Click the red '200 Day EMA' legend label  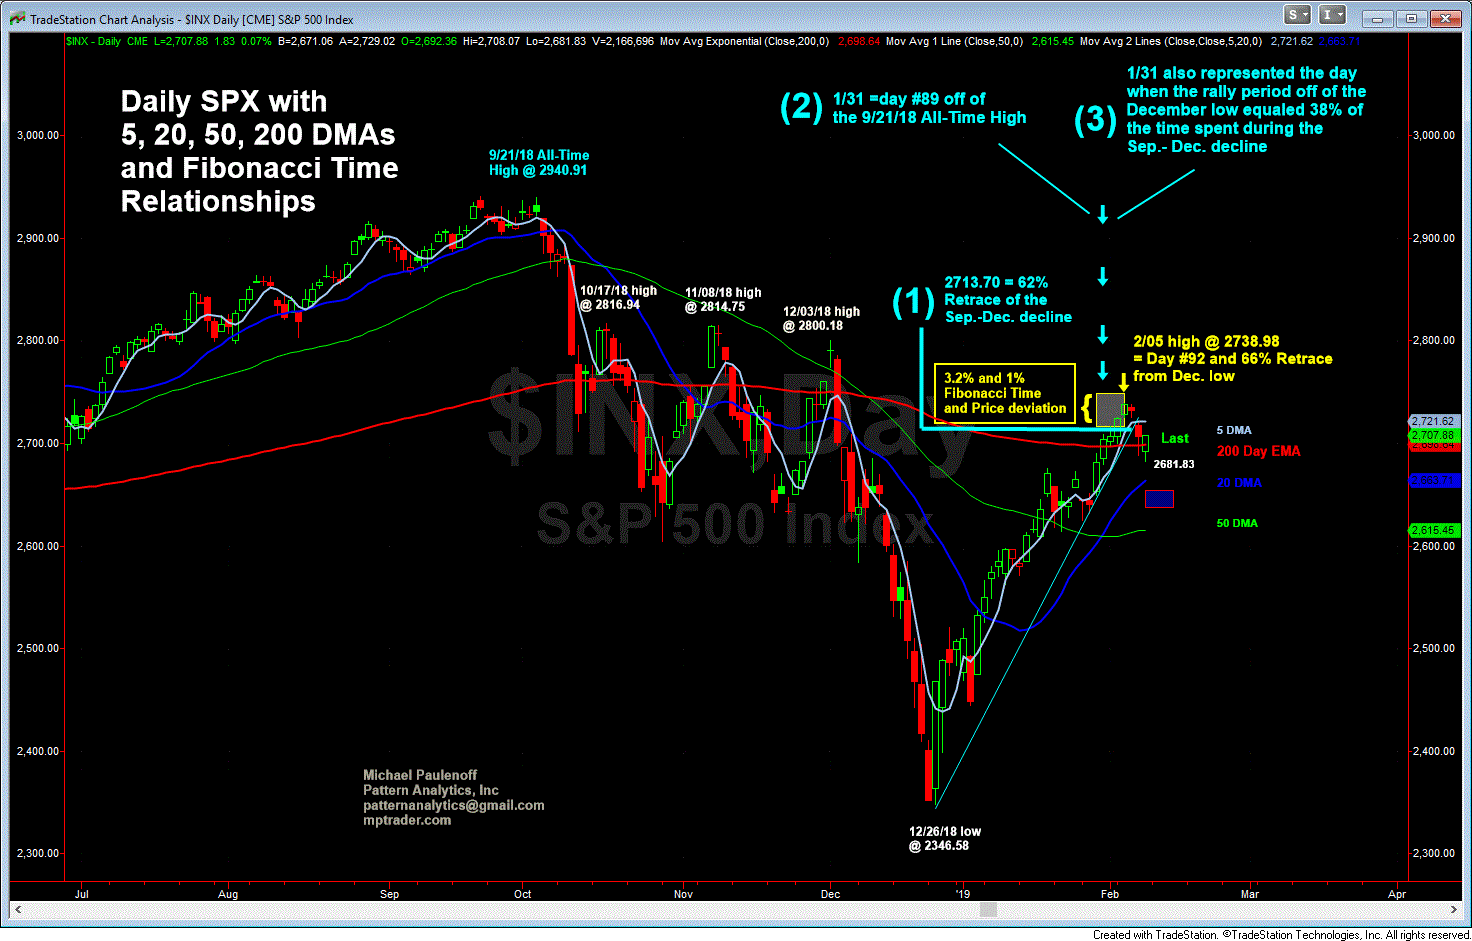click(x=1258, y=452)
